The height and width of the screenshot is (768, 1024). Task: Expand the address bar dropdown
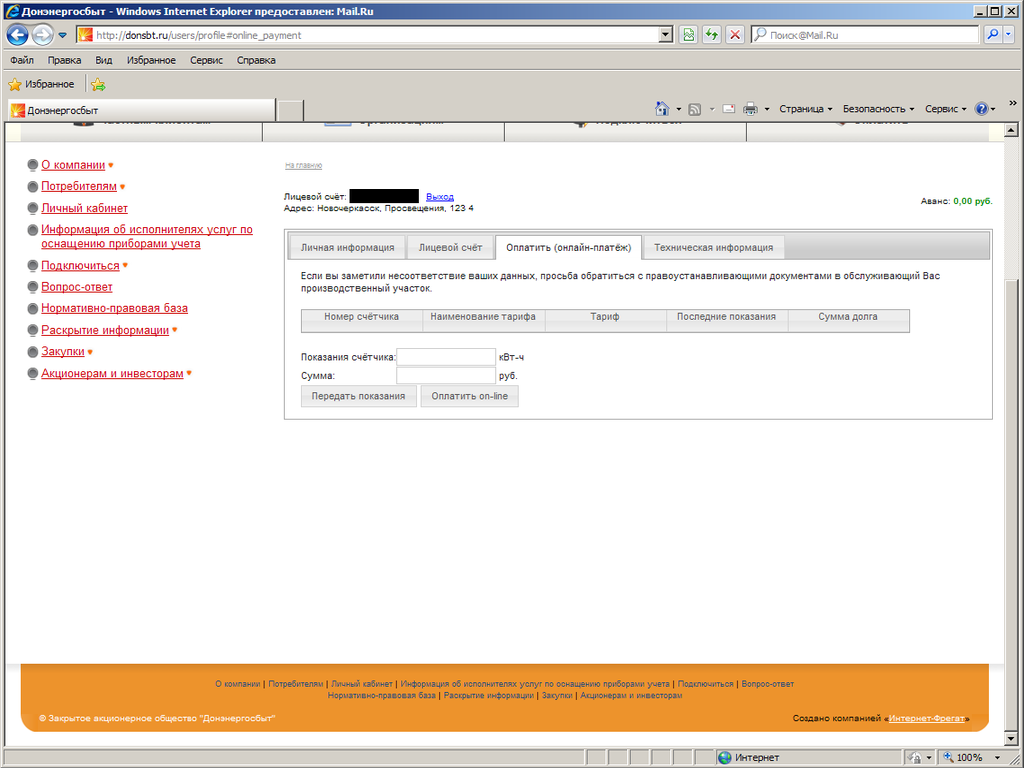pyautogui.click(x=665, y=35)
